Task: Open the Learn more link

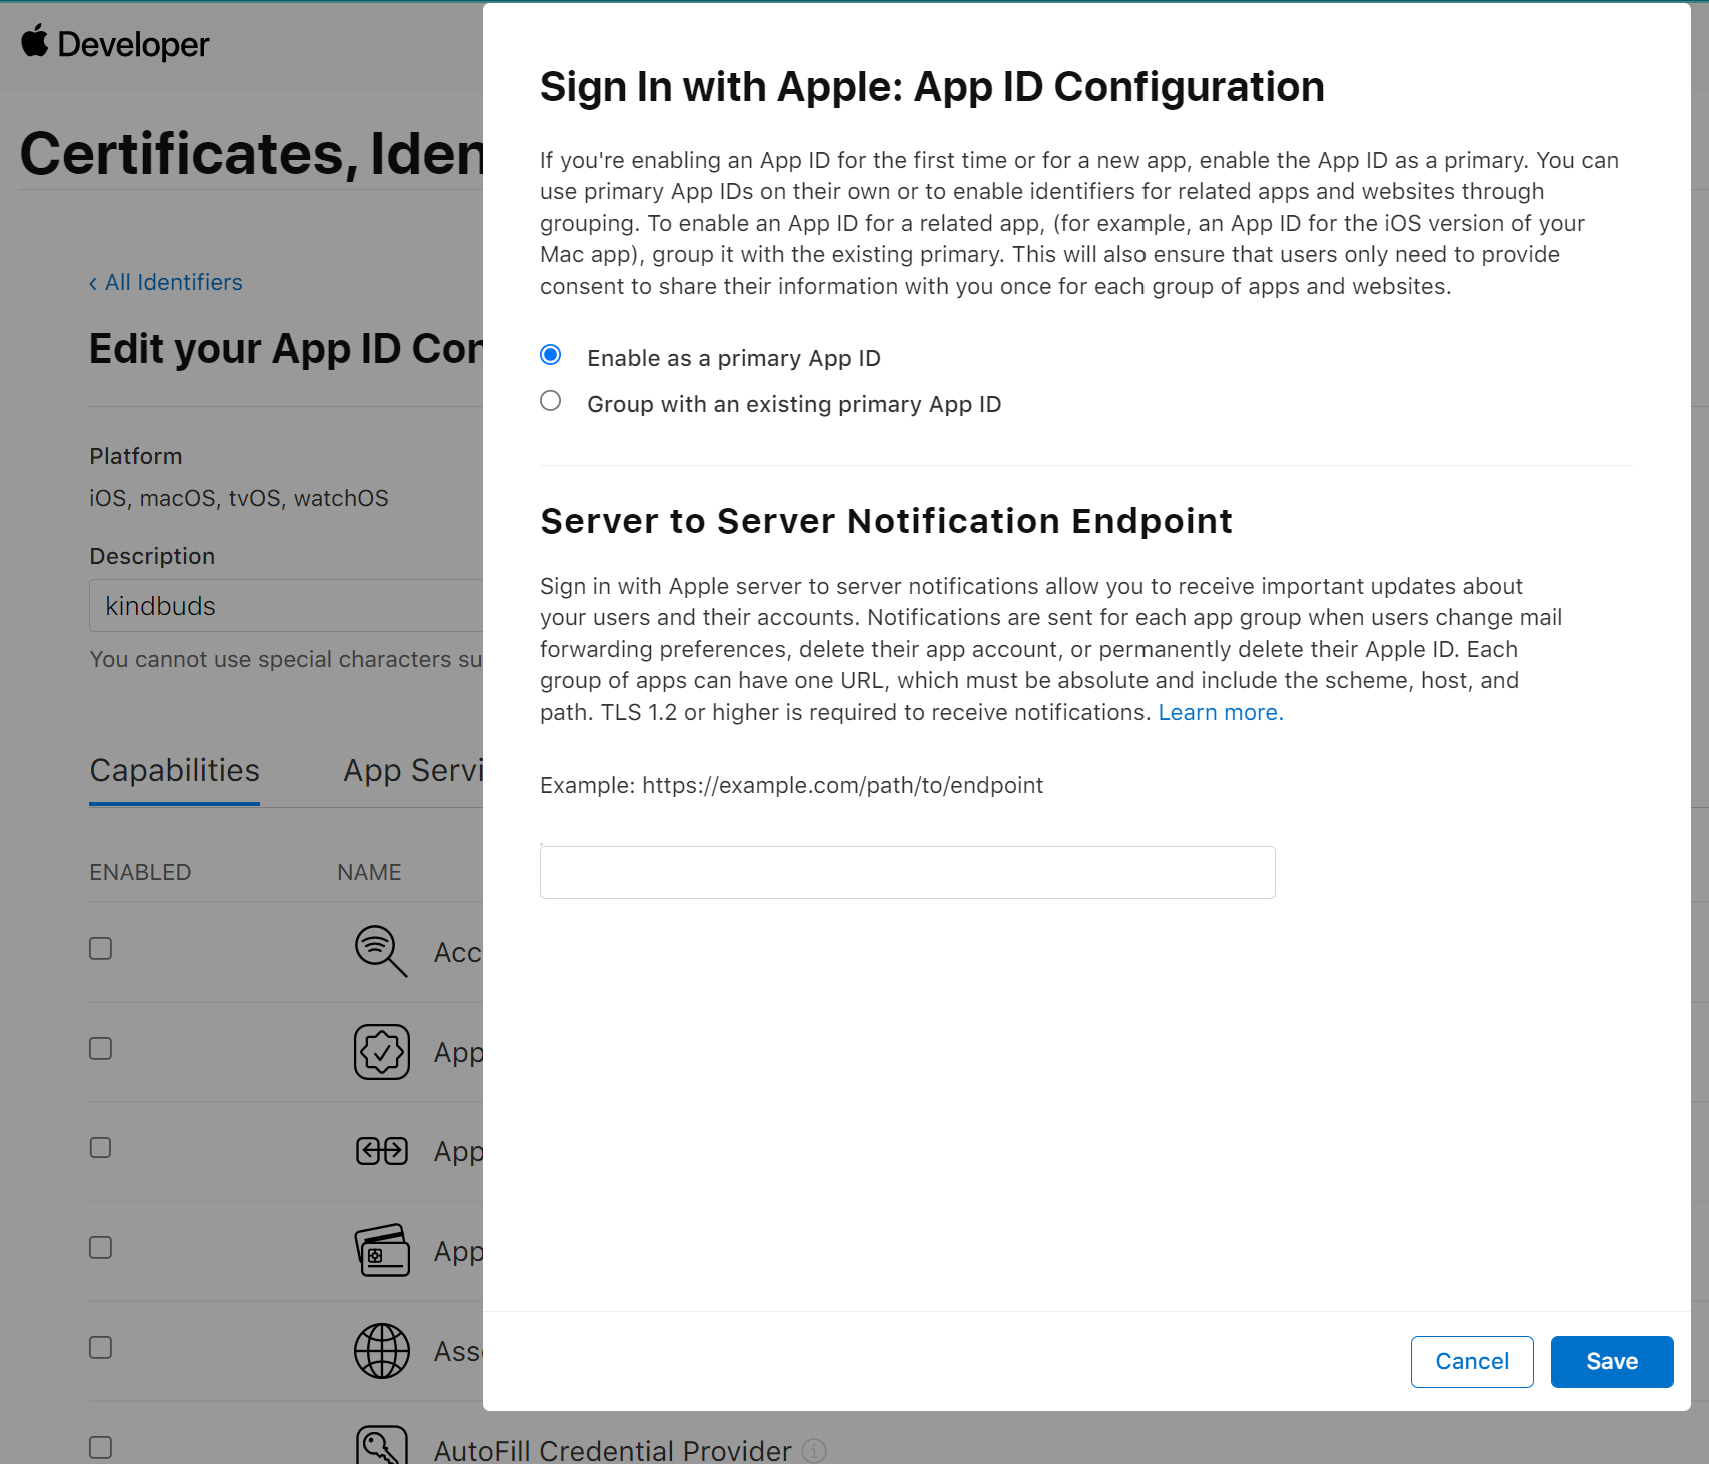Action: (1220, 712)
